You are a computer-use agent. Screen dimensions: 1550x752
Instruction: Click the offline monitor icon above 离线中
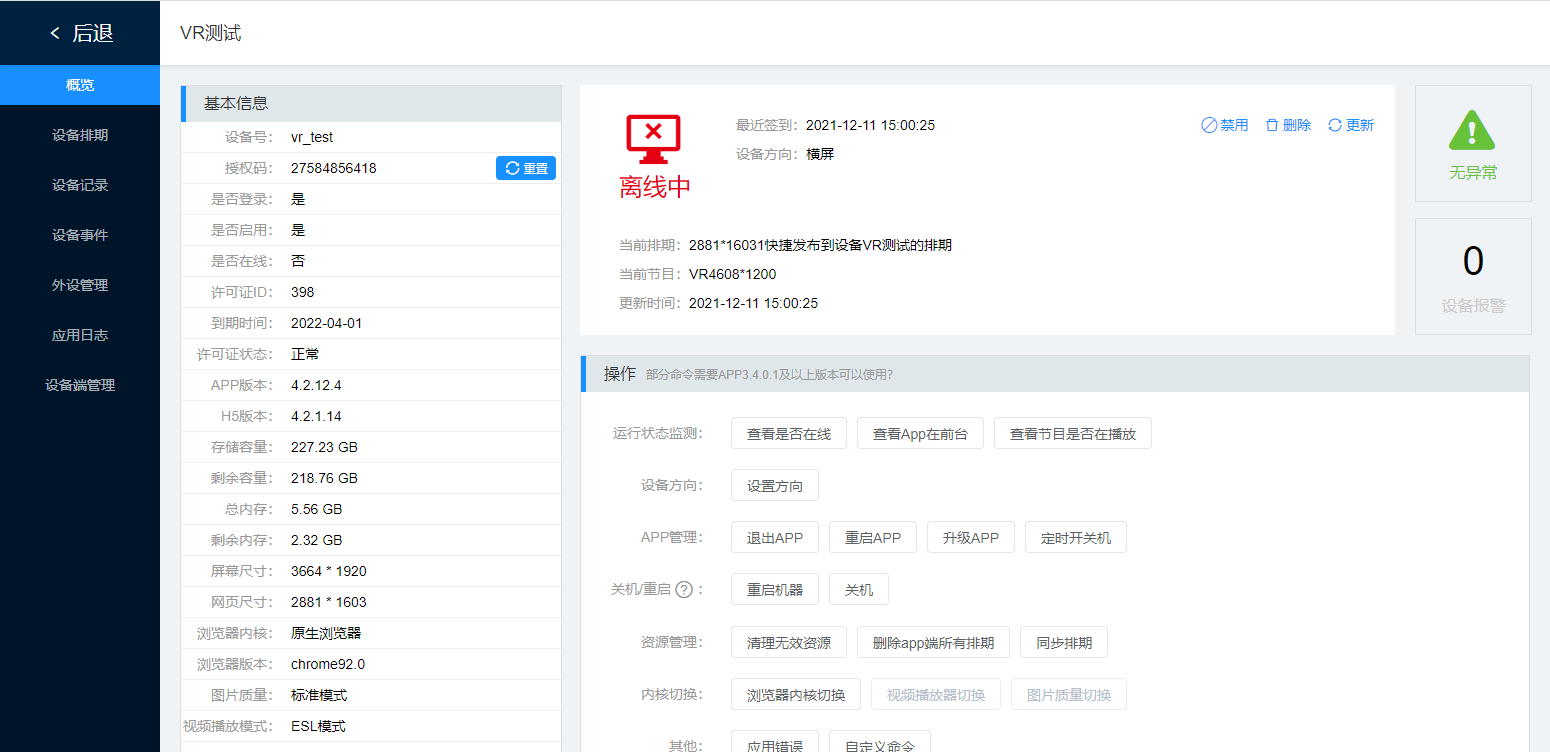pyautogui.click(x=653, y=139)
